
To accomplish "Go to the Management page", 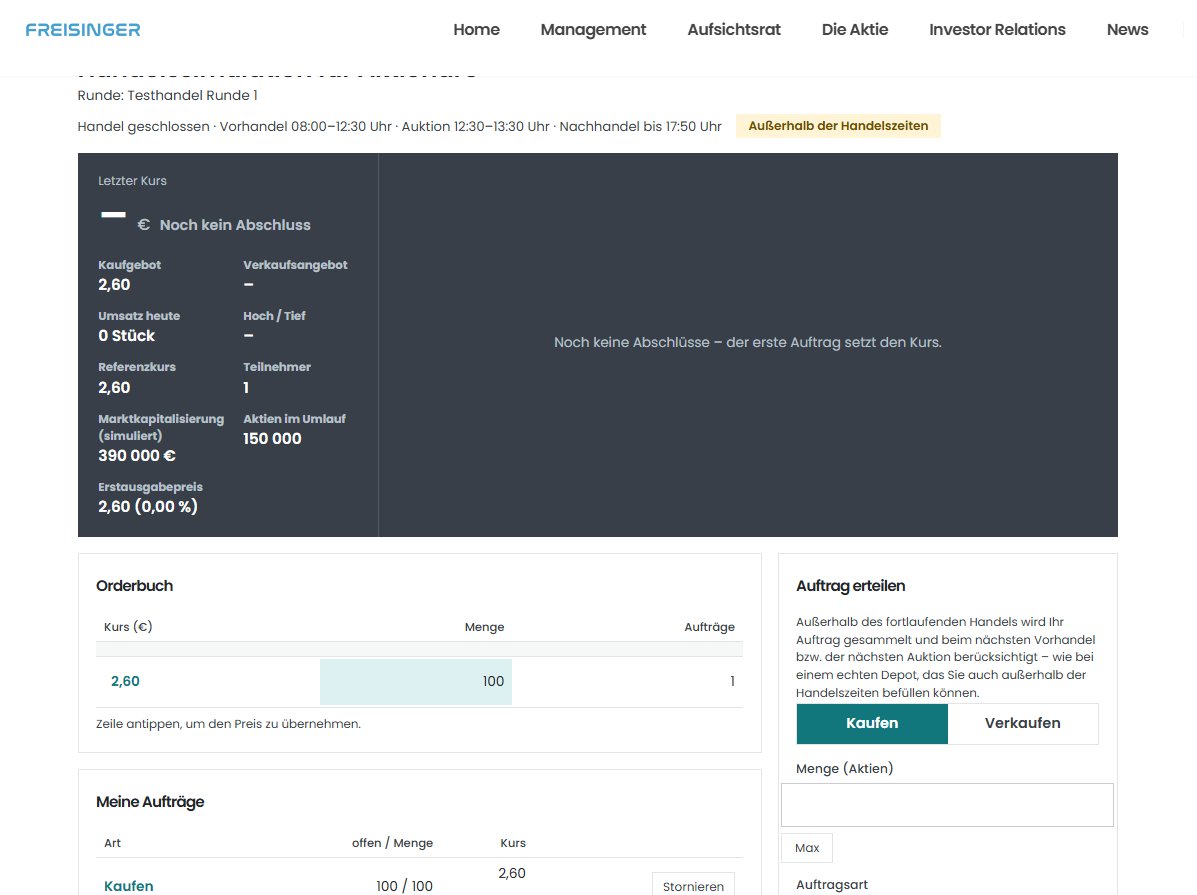I will 593,30.
